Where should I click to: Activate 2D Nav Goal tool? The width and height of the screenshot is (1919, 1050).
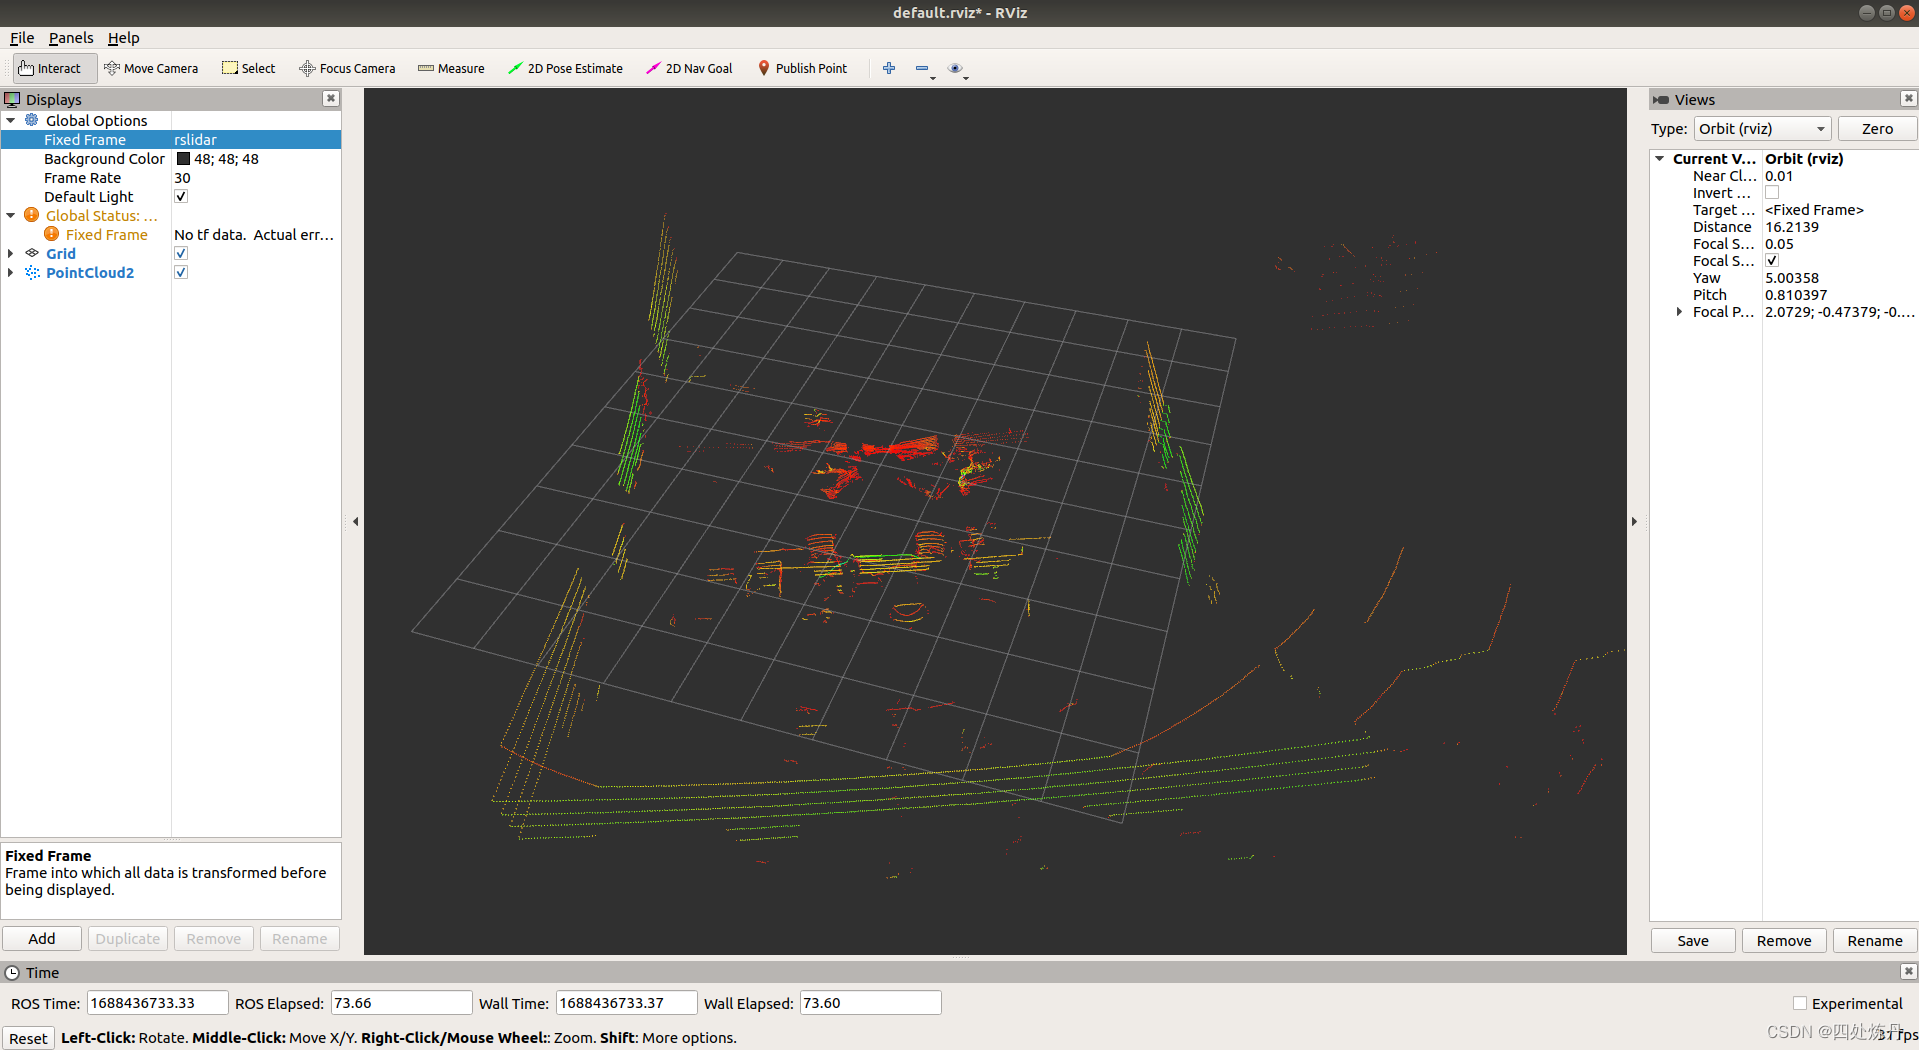690,68
